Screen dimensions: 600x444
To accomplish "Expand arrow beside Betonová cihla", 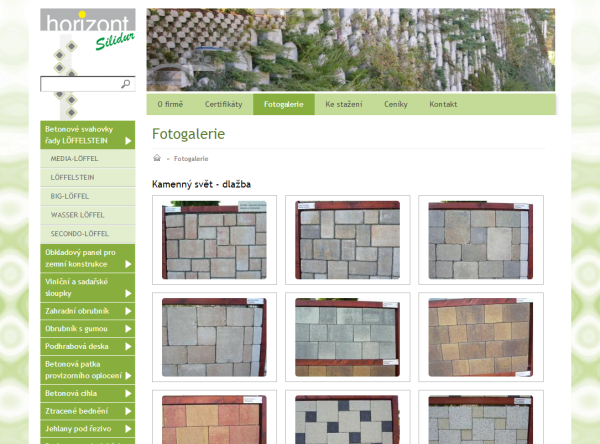I will 128,393.
